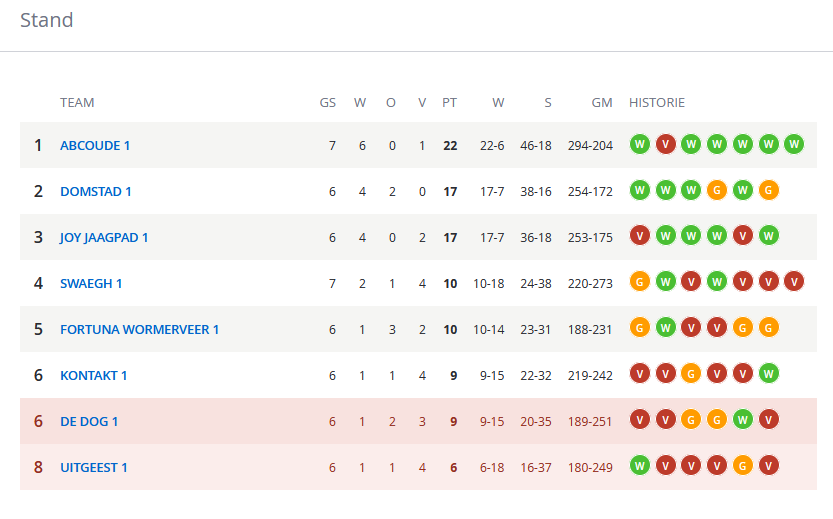Open the ABCOUDE 1 team link
The width and height of the screenshot is (833, 519).
(95, 146)
